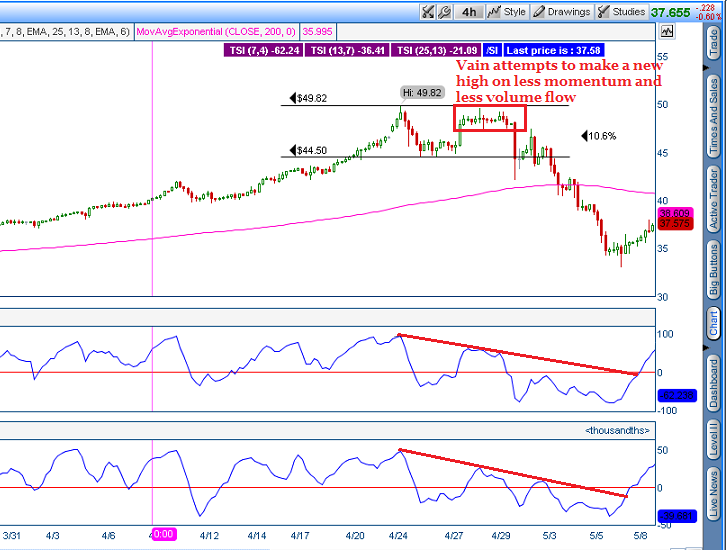This screenshot has width=727, height=551.
Task: Select the $44.50 price level label
Action: click(x=308, y=150)
